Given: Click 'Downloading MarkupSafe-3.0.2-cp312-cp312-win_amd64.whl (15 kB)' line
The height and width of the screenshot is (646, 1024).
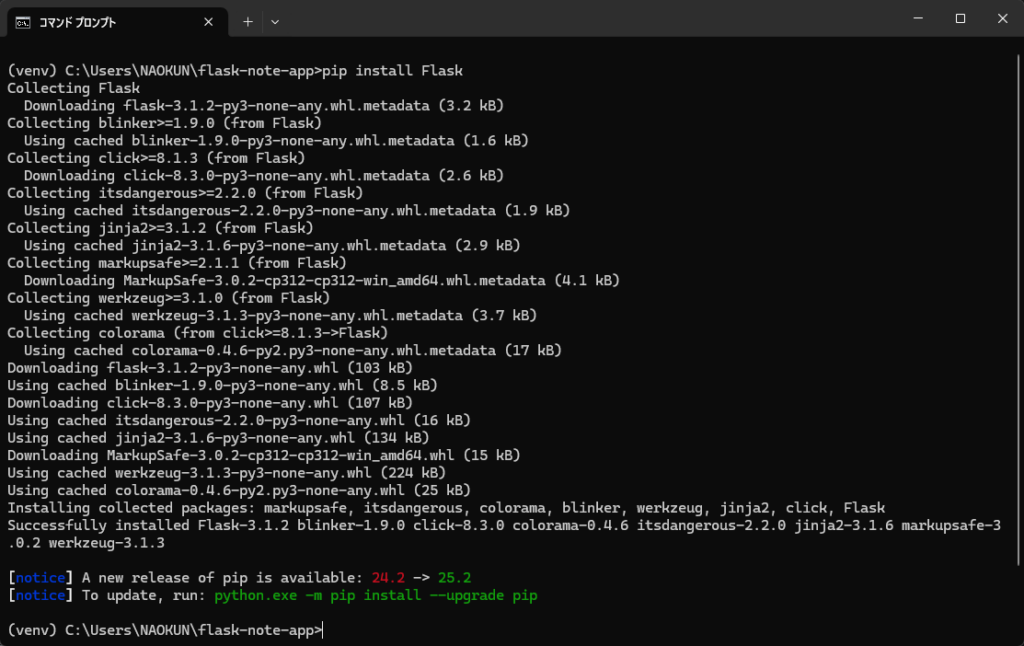Looking at the screenshot, I should pos(264,455).
